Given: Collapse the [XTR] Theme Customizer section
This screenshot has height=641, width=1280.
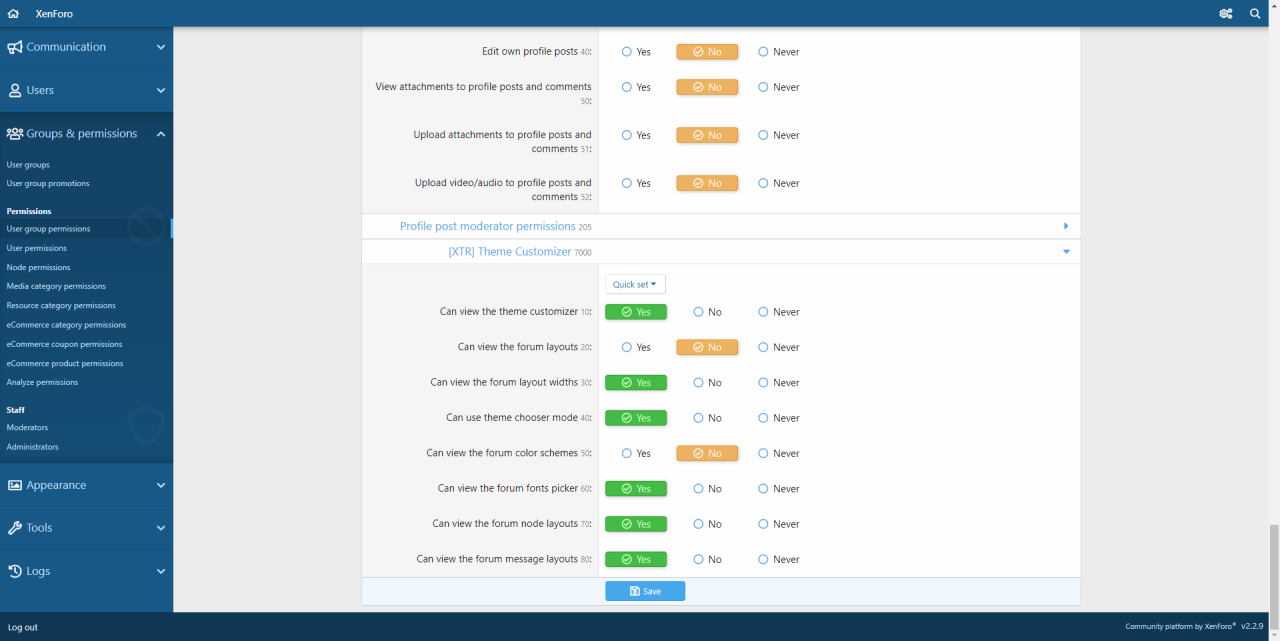Looking at the screenshot, I should pos(1066,252).
